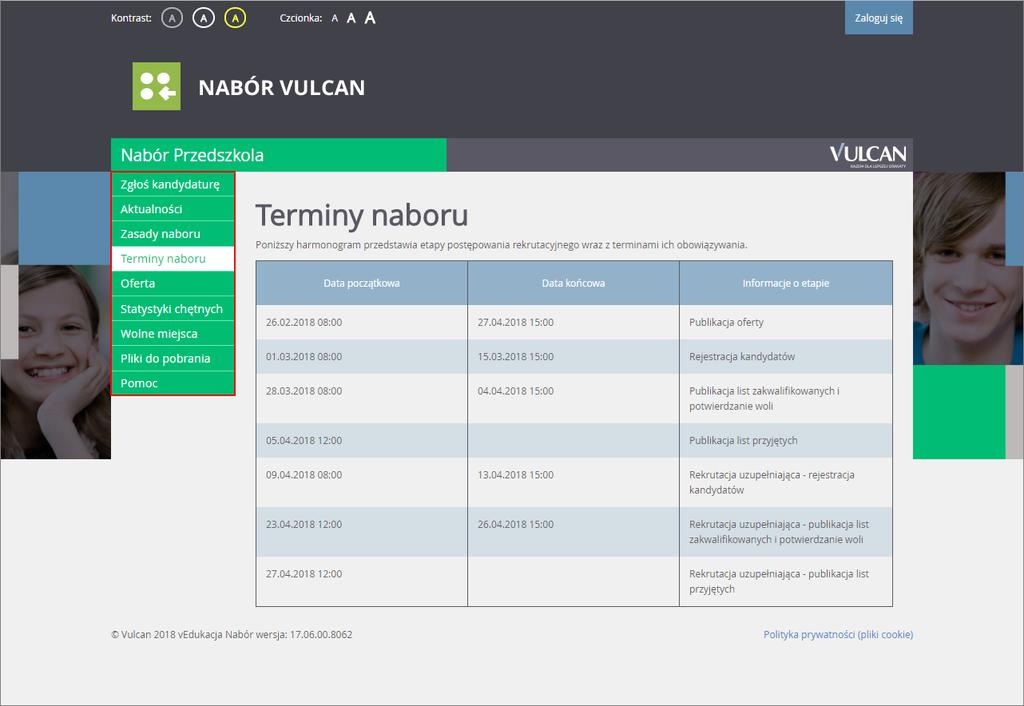
Task: Select the yellow contrast icon
Action: pos(235,18)
